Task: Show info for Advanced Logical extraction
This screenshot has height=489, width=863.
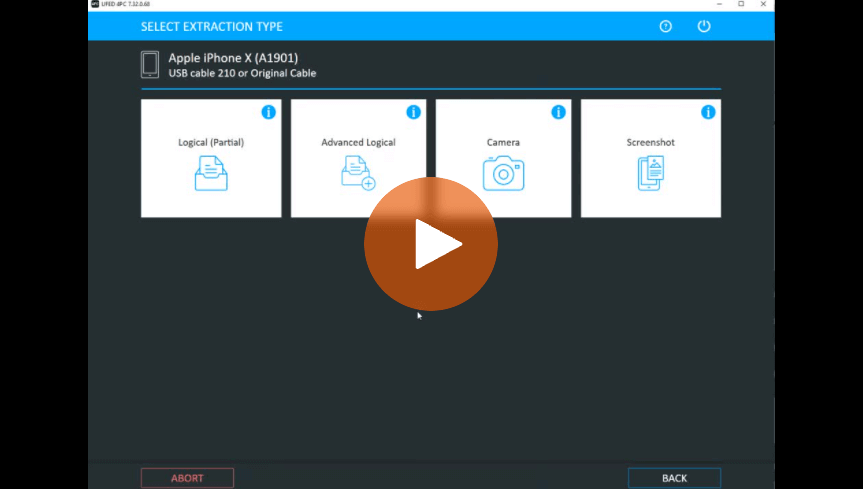Action: click(x=413, y=112)
